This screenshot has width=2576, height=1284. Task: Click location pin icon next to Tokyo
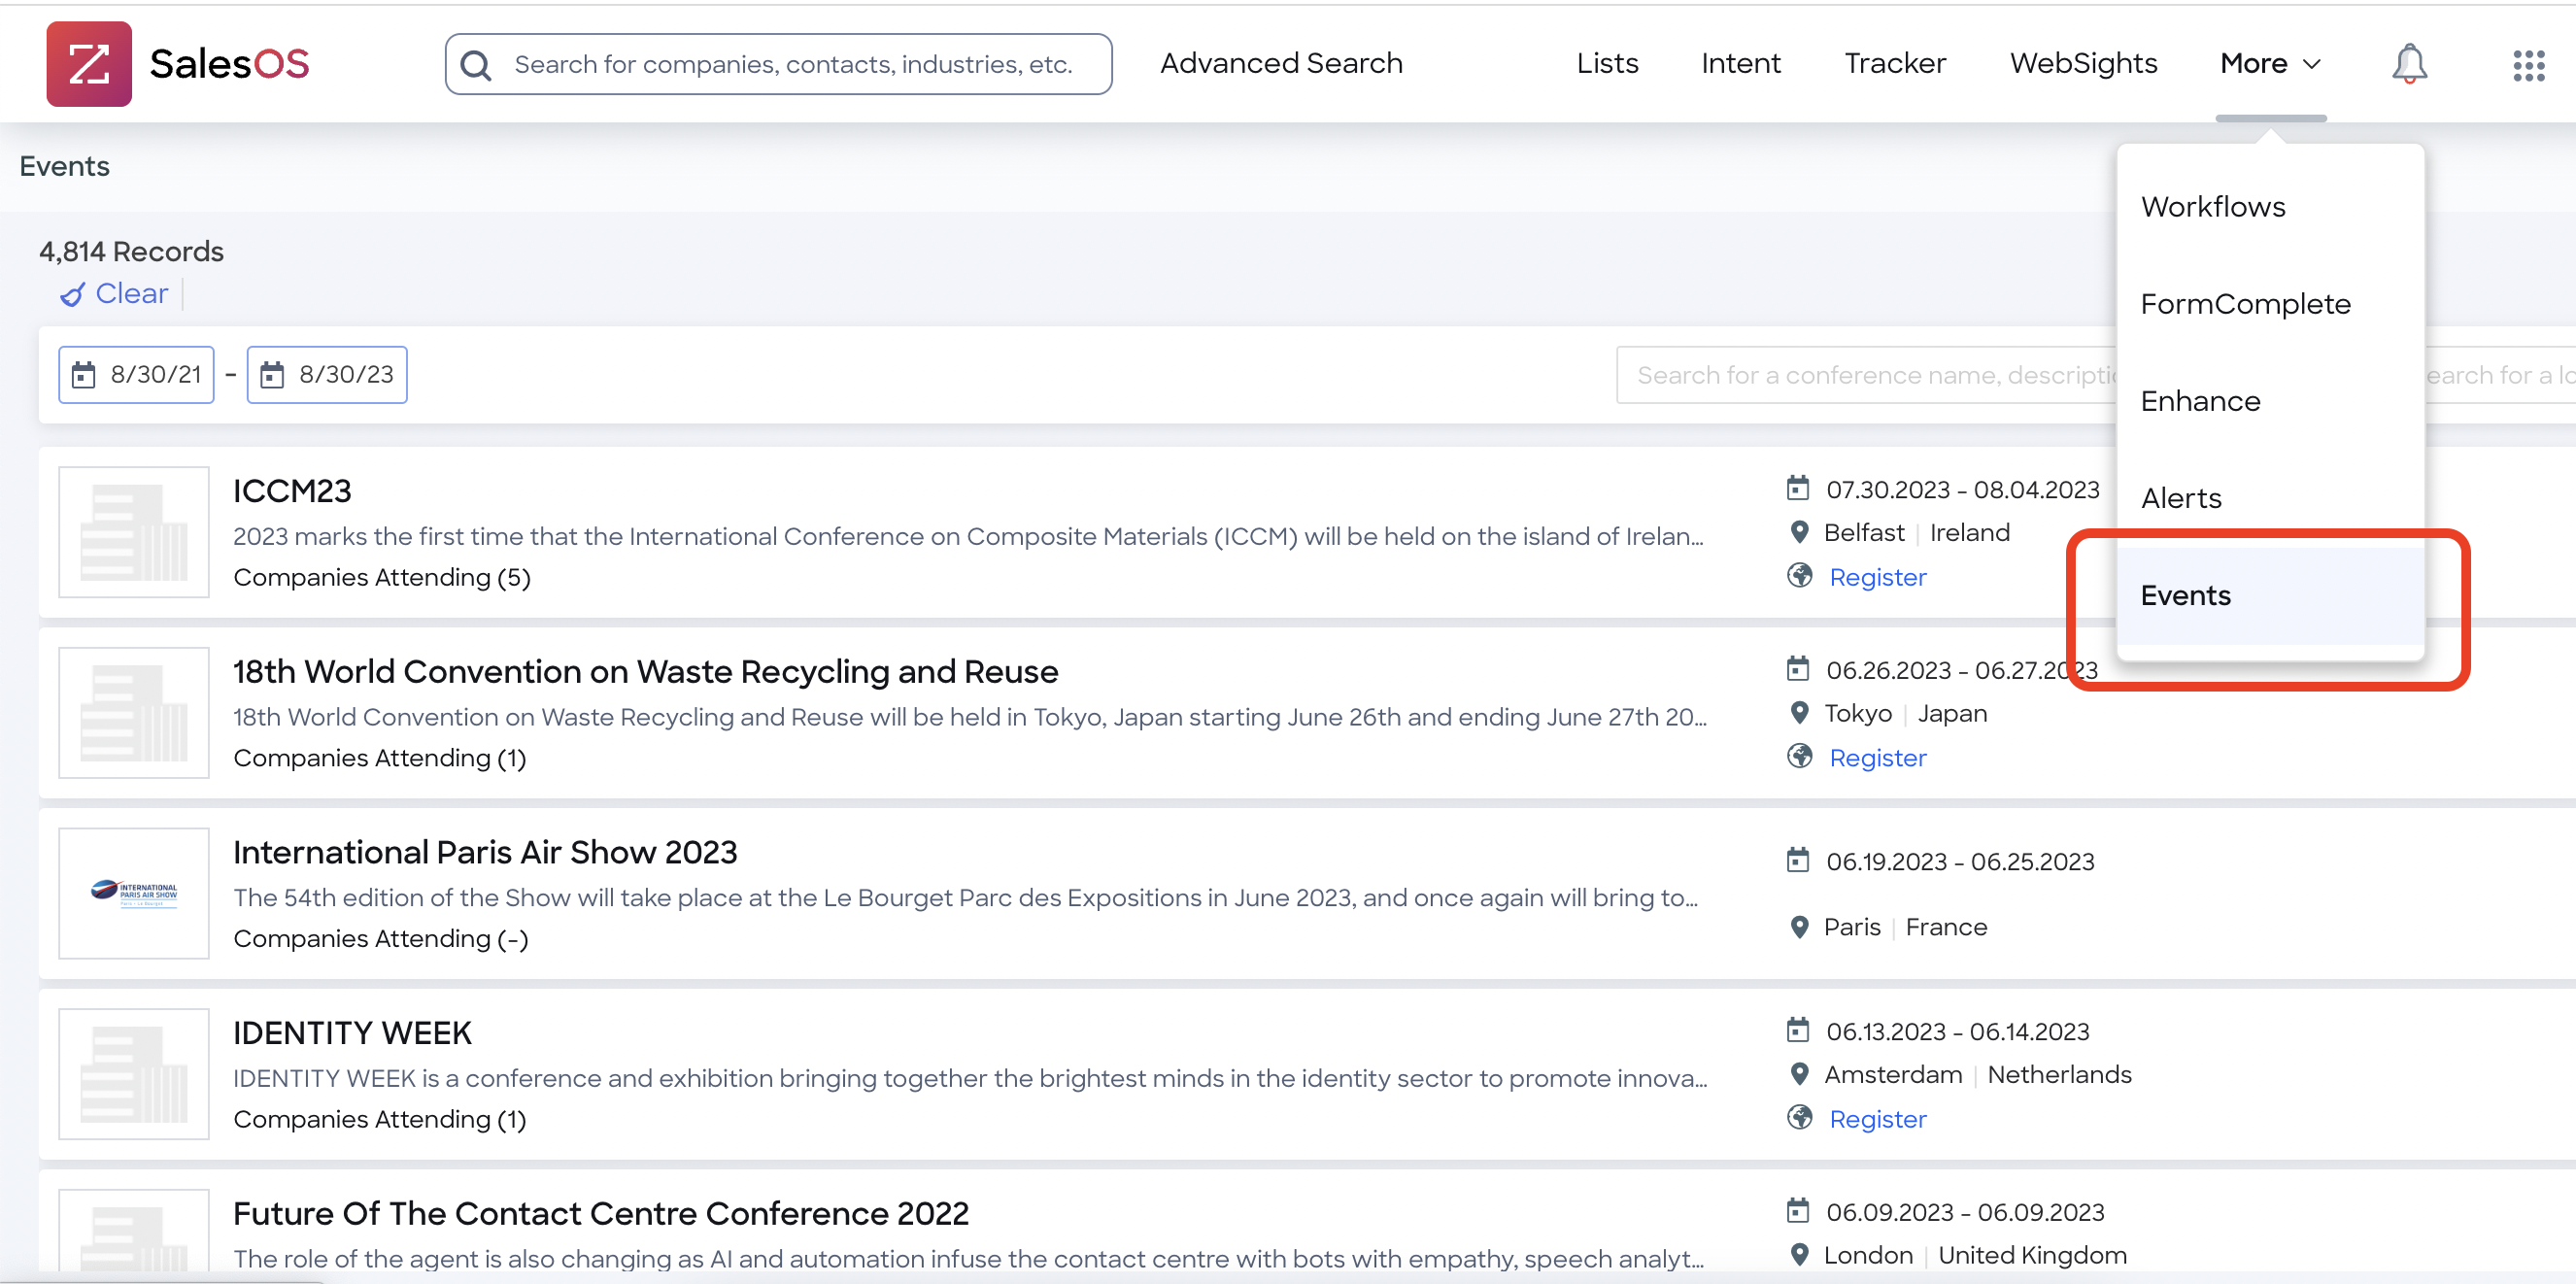pyautogui.click(x=1799, y=713)
